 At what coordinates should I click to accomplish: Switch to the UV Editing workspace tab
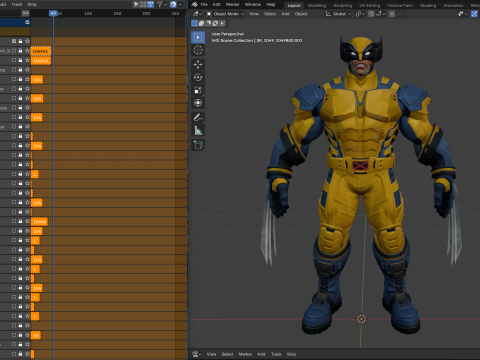[x=369, y=5]
